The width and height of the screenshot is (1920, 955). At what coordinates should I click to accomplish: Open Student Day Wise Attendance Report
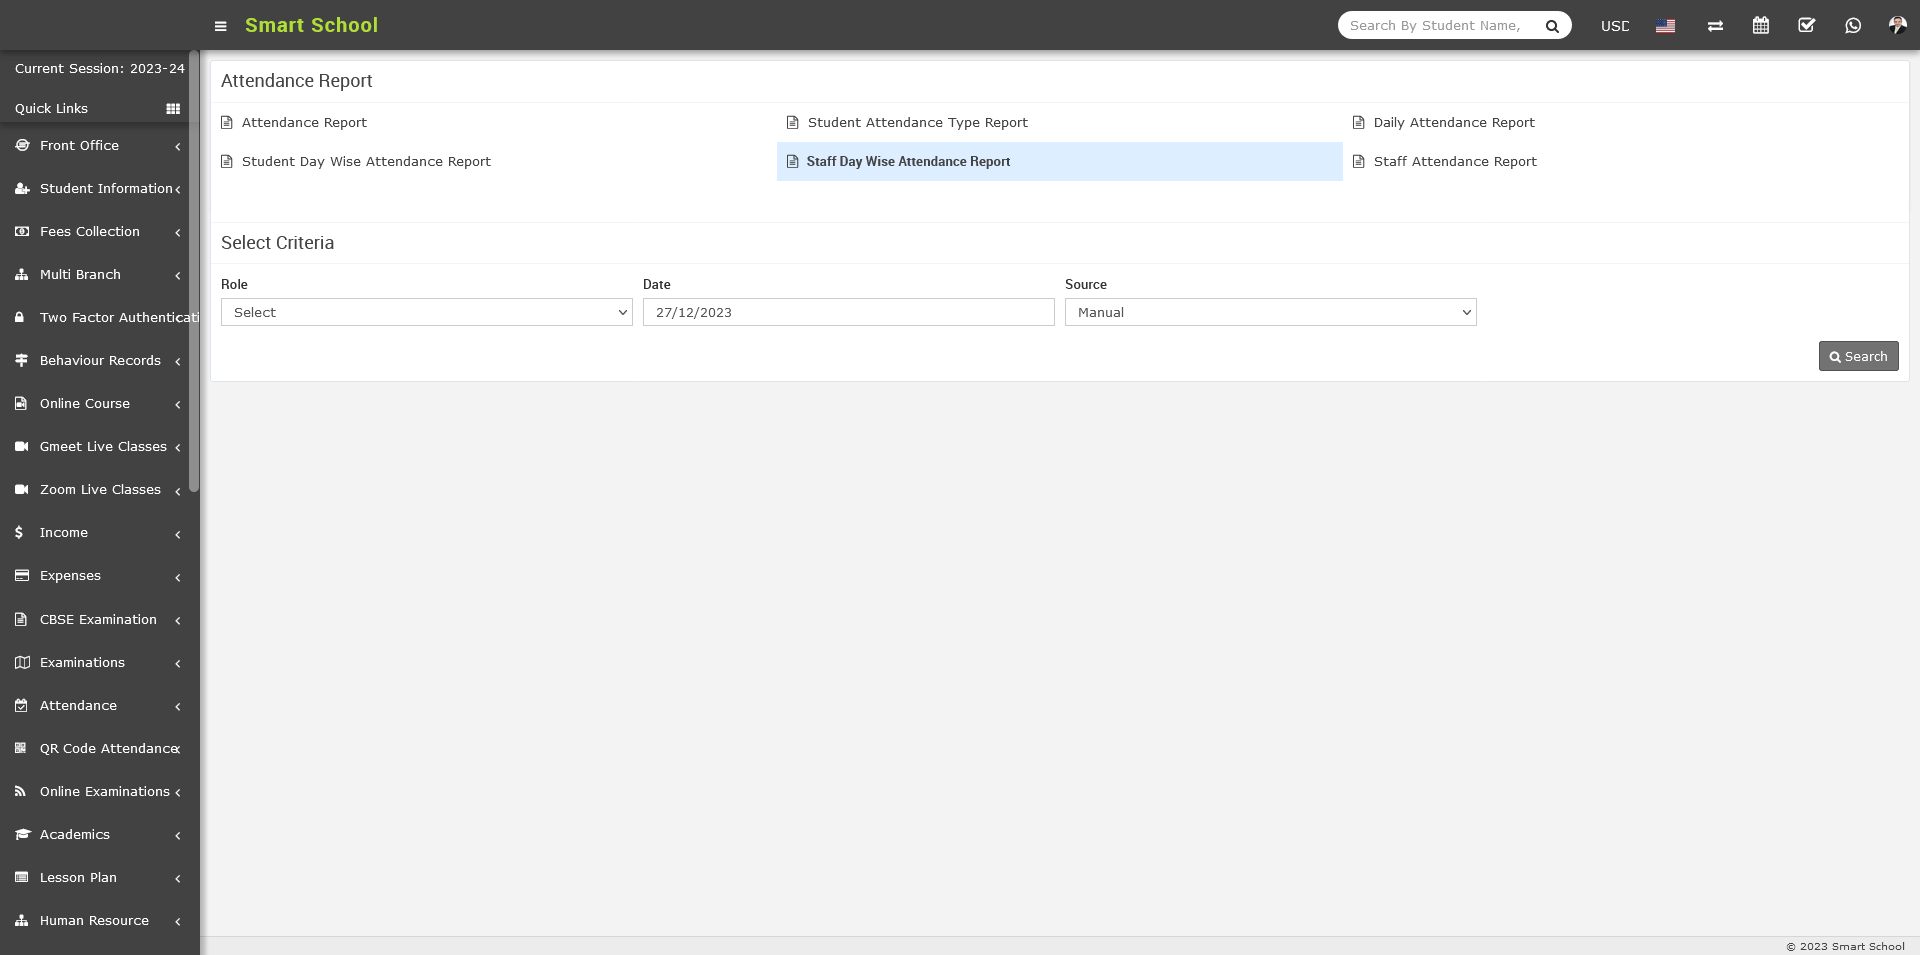366,162
